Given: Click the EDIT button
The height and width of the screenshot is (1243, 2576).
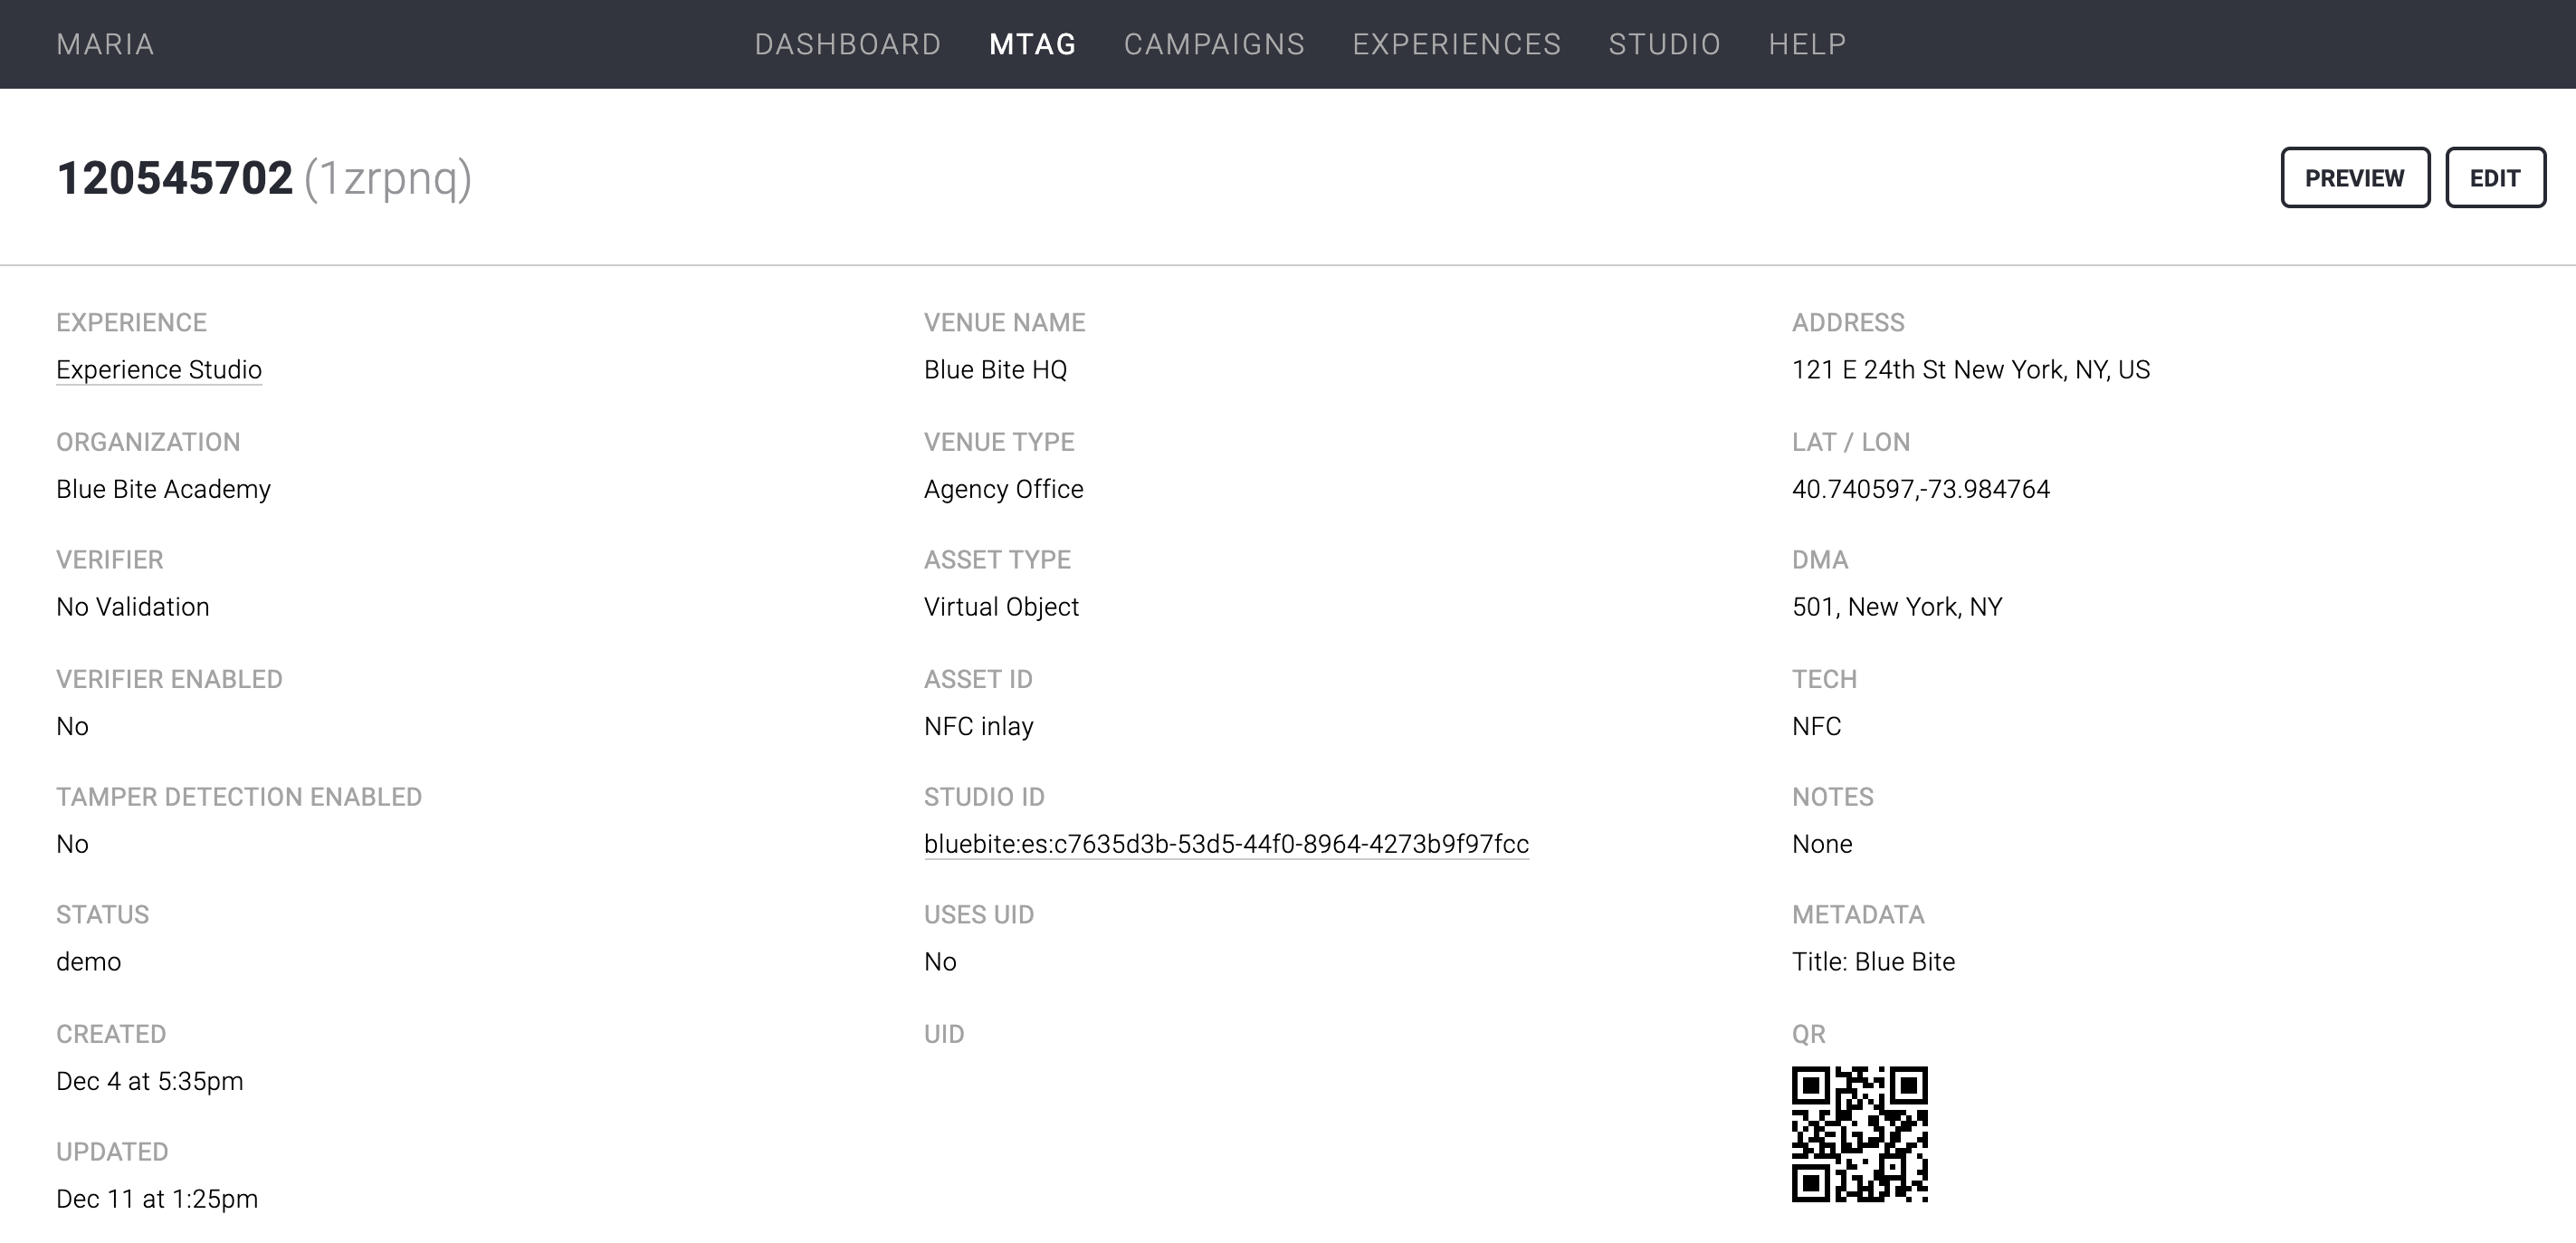Looking at the screenshot, I should tap(2495, 178).
